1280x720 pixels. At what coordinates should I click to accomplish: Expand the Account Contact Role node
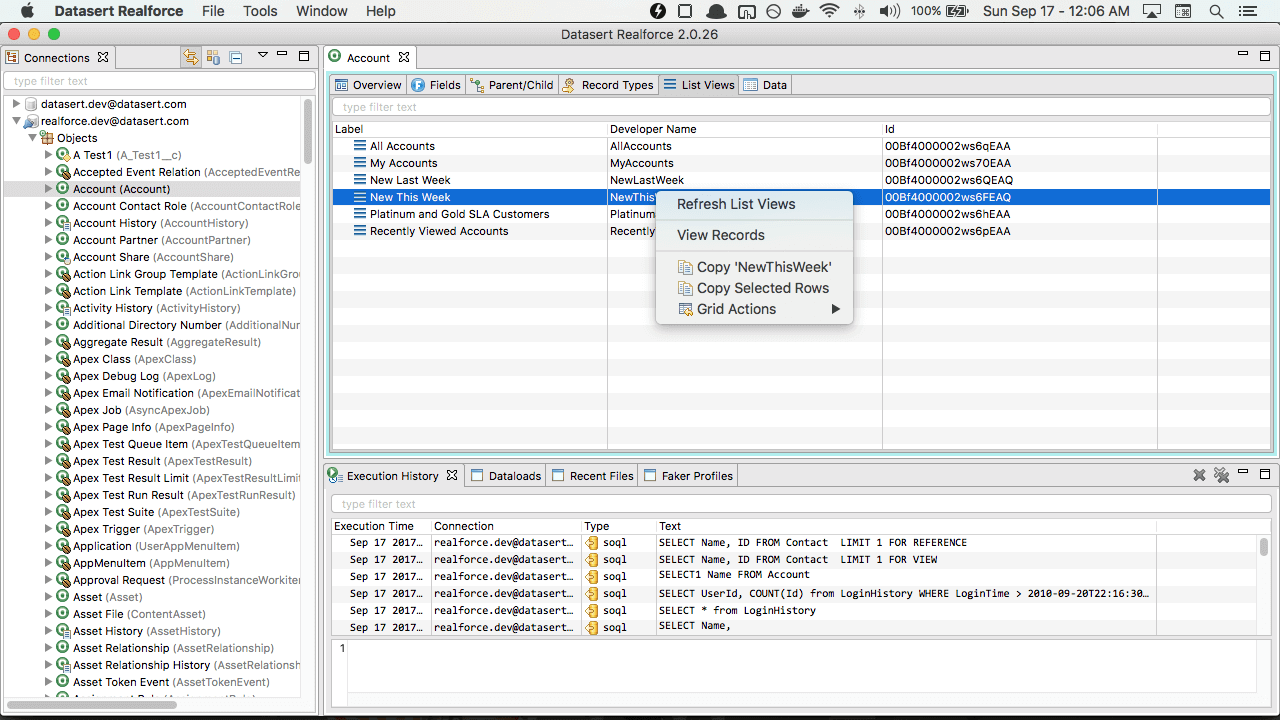pyautogui.click(x=48, y=206)
